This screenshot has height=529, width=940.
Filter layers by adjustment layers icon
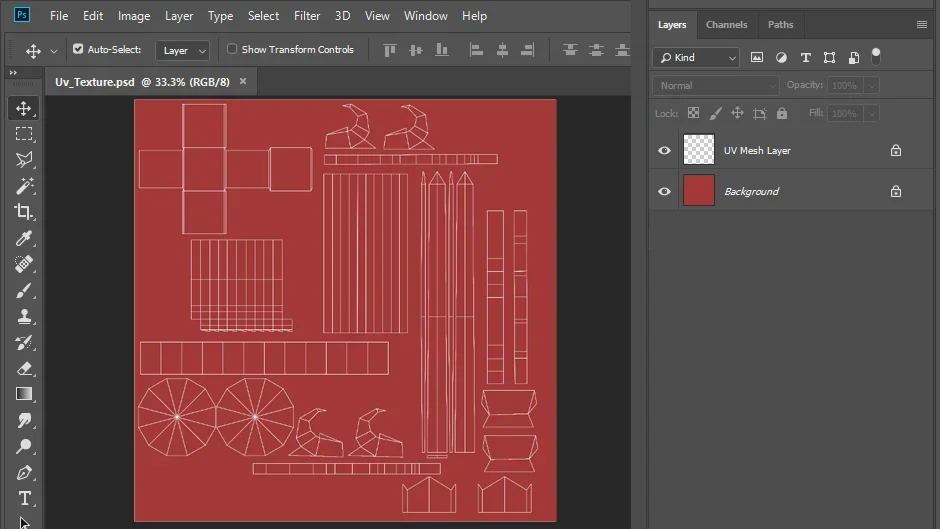(x=781, y=58)
